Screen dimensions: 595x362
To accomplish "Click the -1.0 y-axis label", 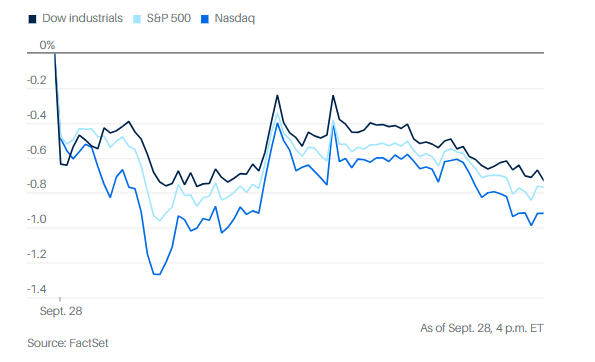I will click(37, 219).
